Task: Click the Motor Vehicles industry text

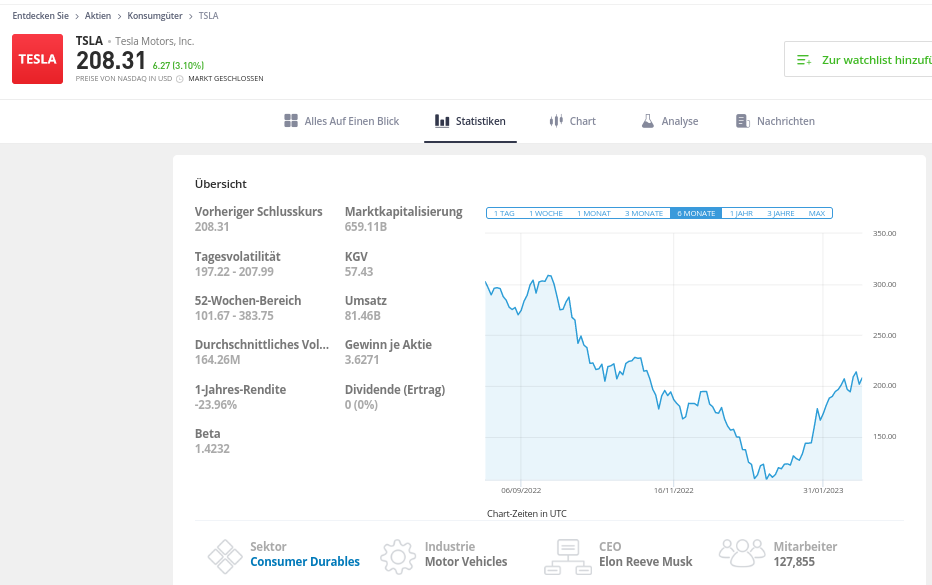Action: tap(466, 562)
